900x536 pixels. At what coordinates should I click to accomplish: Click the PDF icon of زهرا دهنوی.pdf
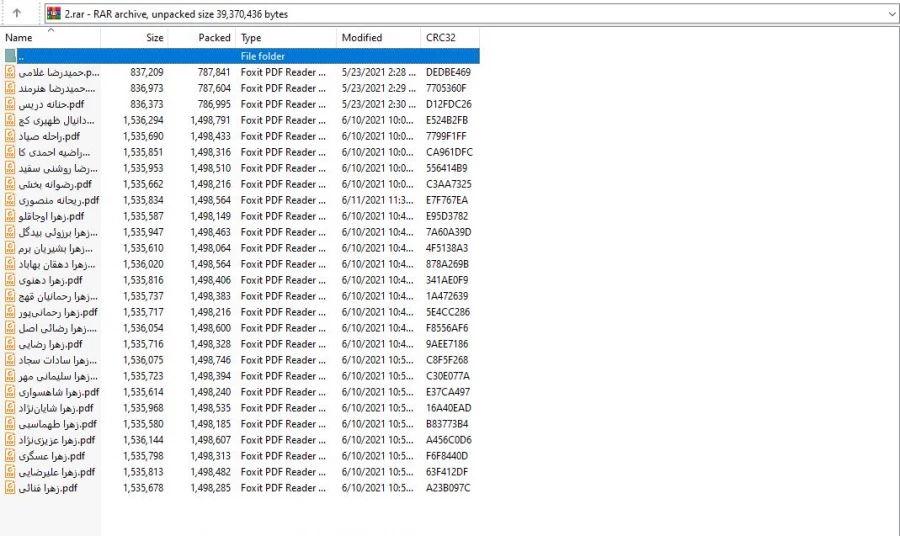pyautogui.click(x=10, y=280)
